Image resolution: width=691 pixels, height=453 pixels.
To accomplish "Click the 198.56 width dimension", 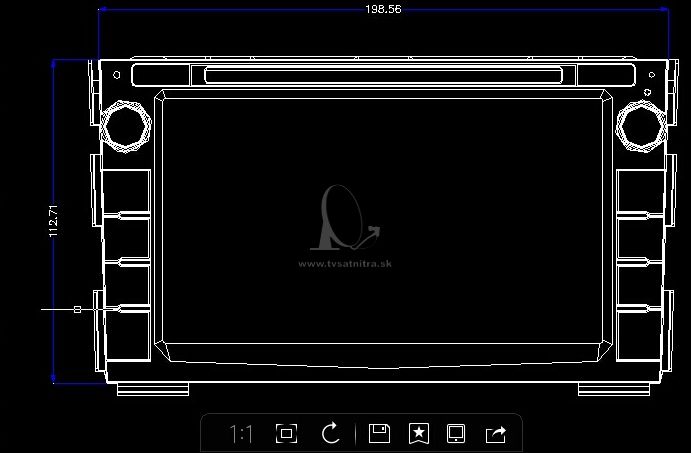I will 383,9.
